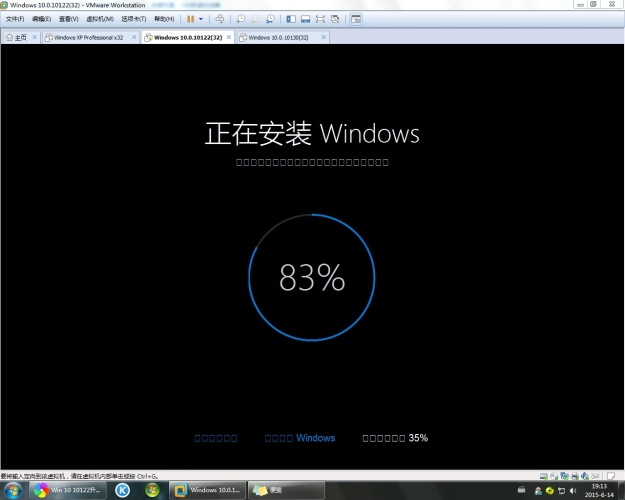
Task: Click the CD/DVD device status icon
Action: pos(554,476)
